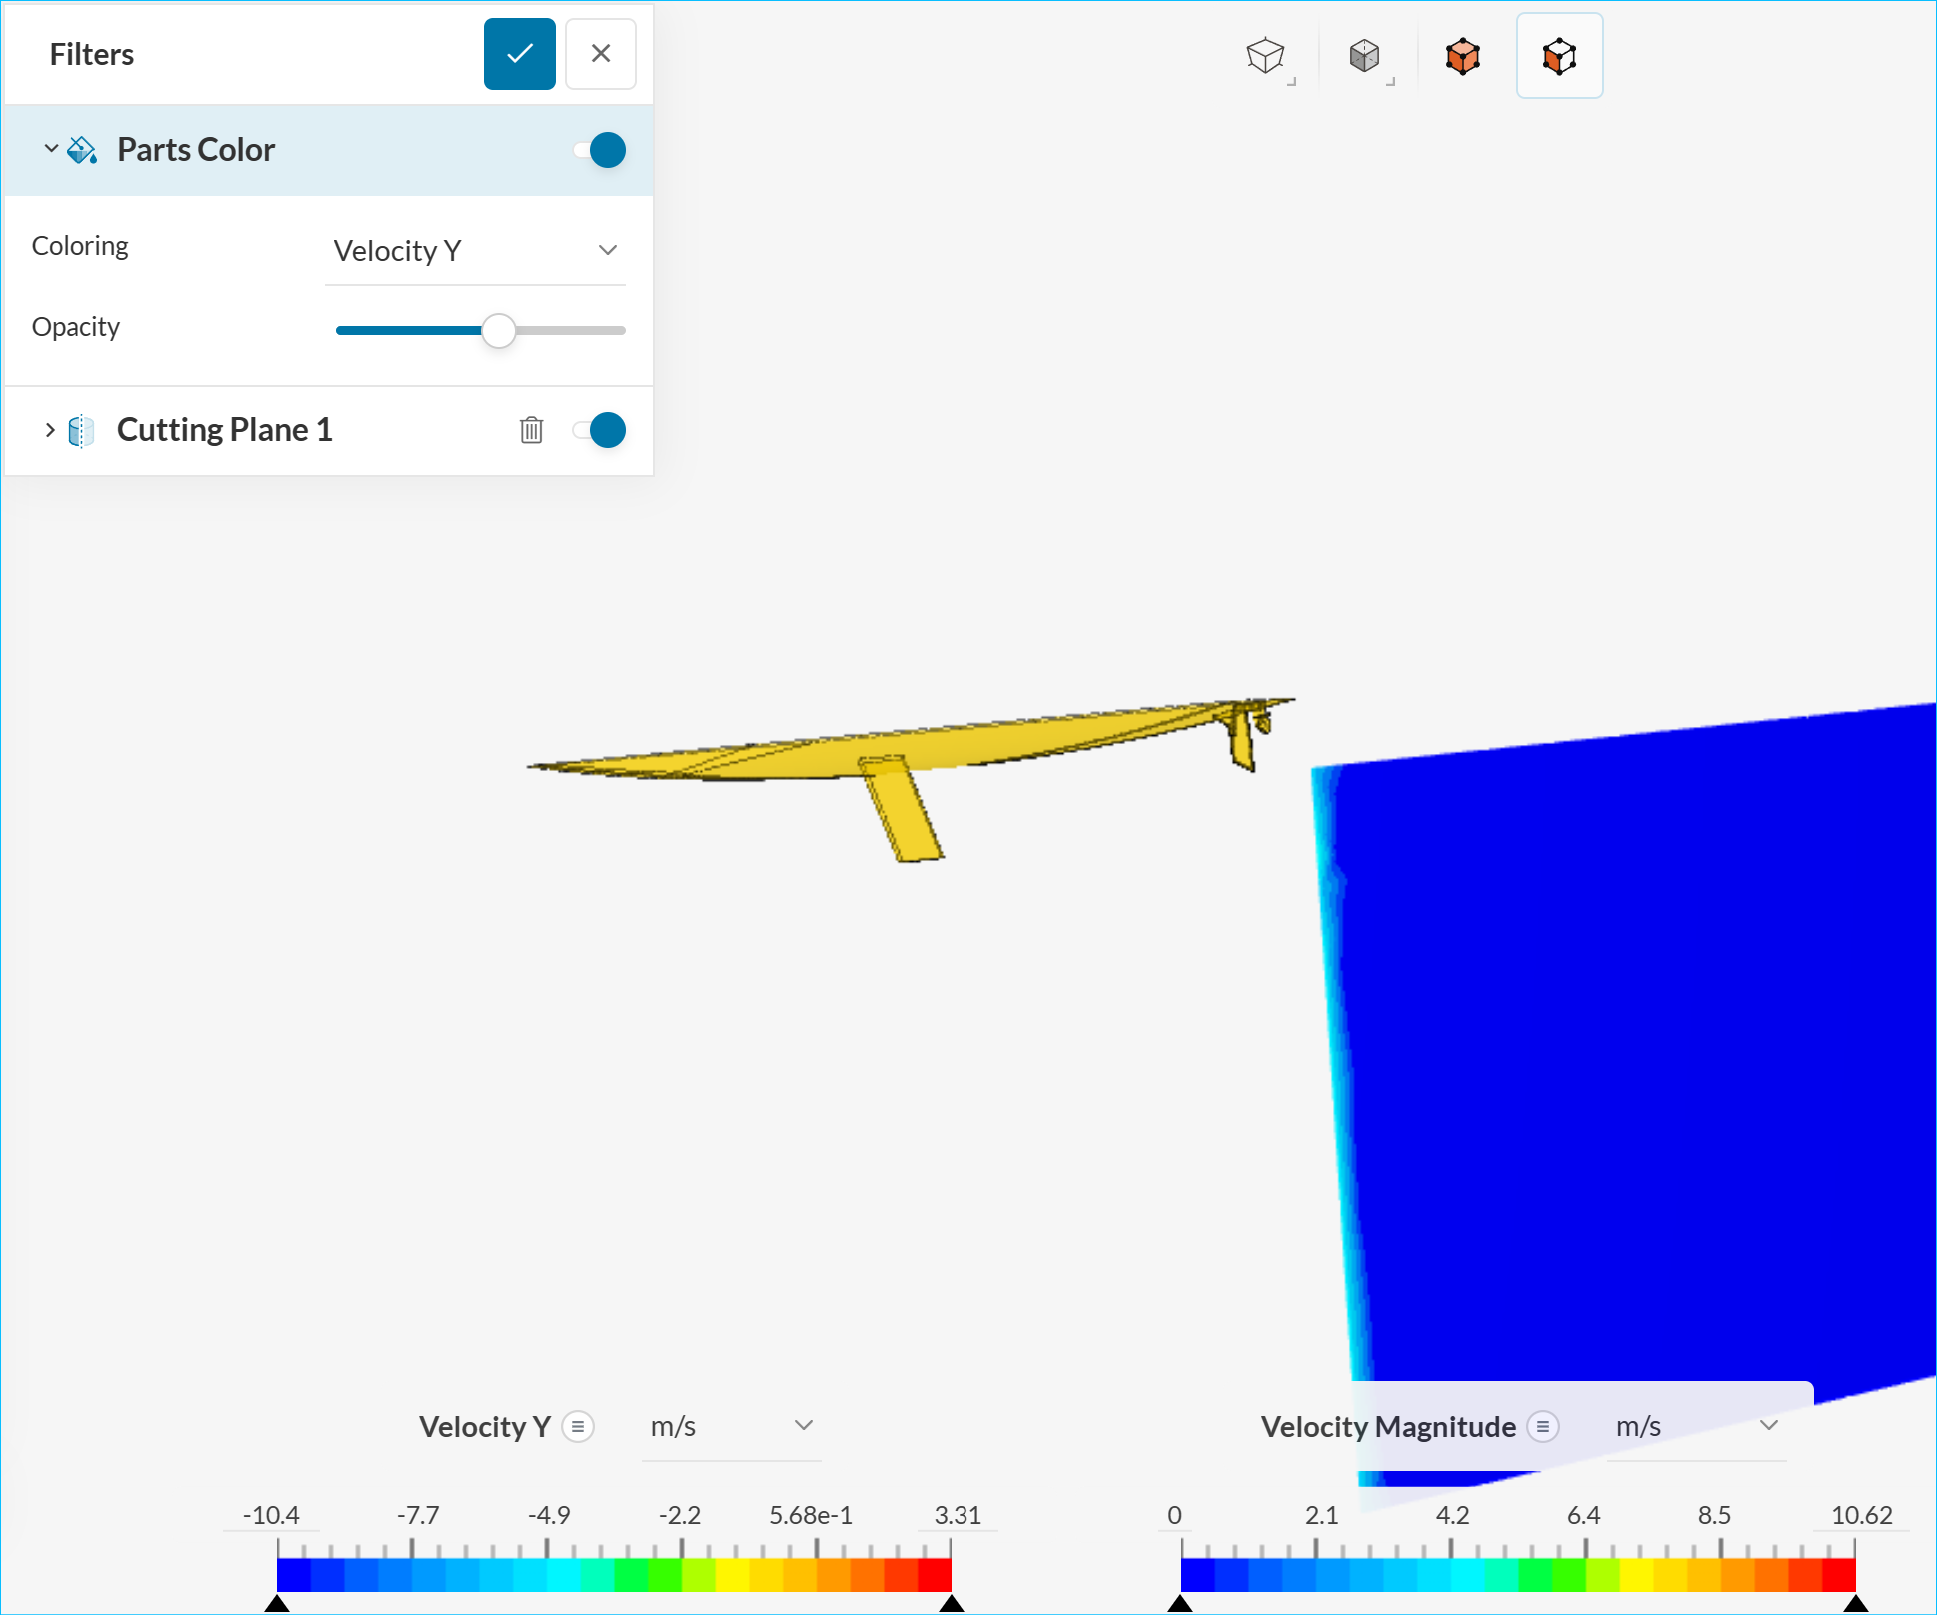This screenshot has height=1615, width=1937.
Task: Disable the Cutting Plane 1 toggle
Action: (602, 430)
